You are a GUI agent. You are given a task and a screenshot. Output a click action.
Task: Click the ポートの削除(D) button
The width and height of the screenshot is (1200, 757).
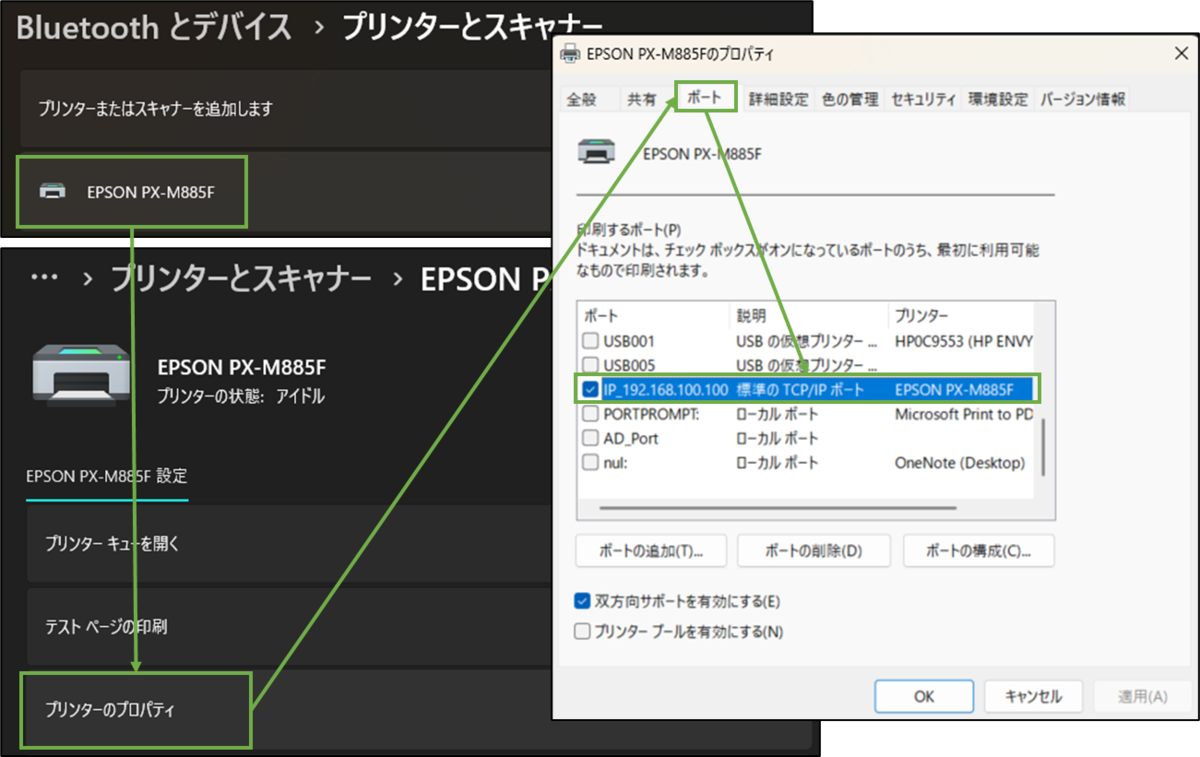click(813, 550)
